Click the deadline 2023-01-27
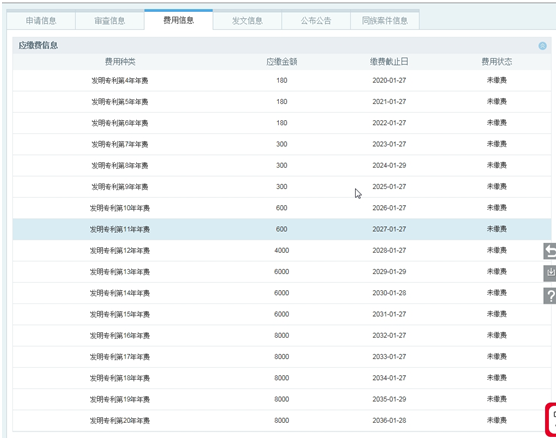Viewport: 558px width, 440px height. point(389,144)
